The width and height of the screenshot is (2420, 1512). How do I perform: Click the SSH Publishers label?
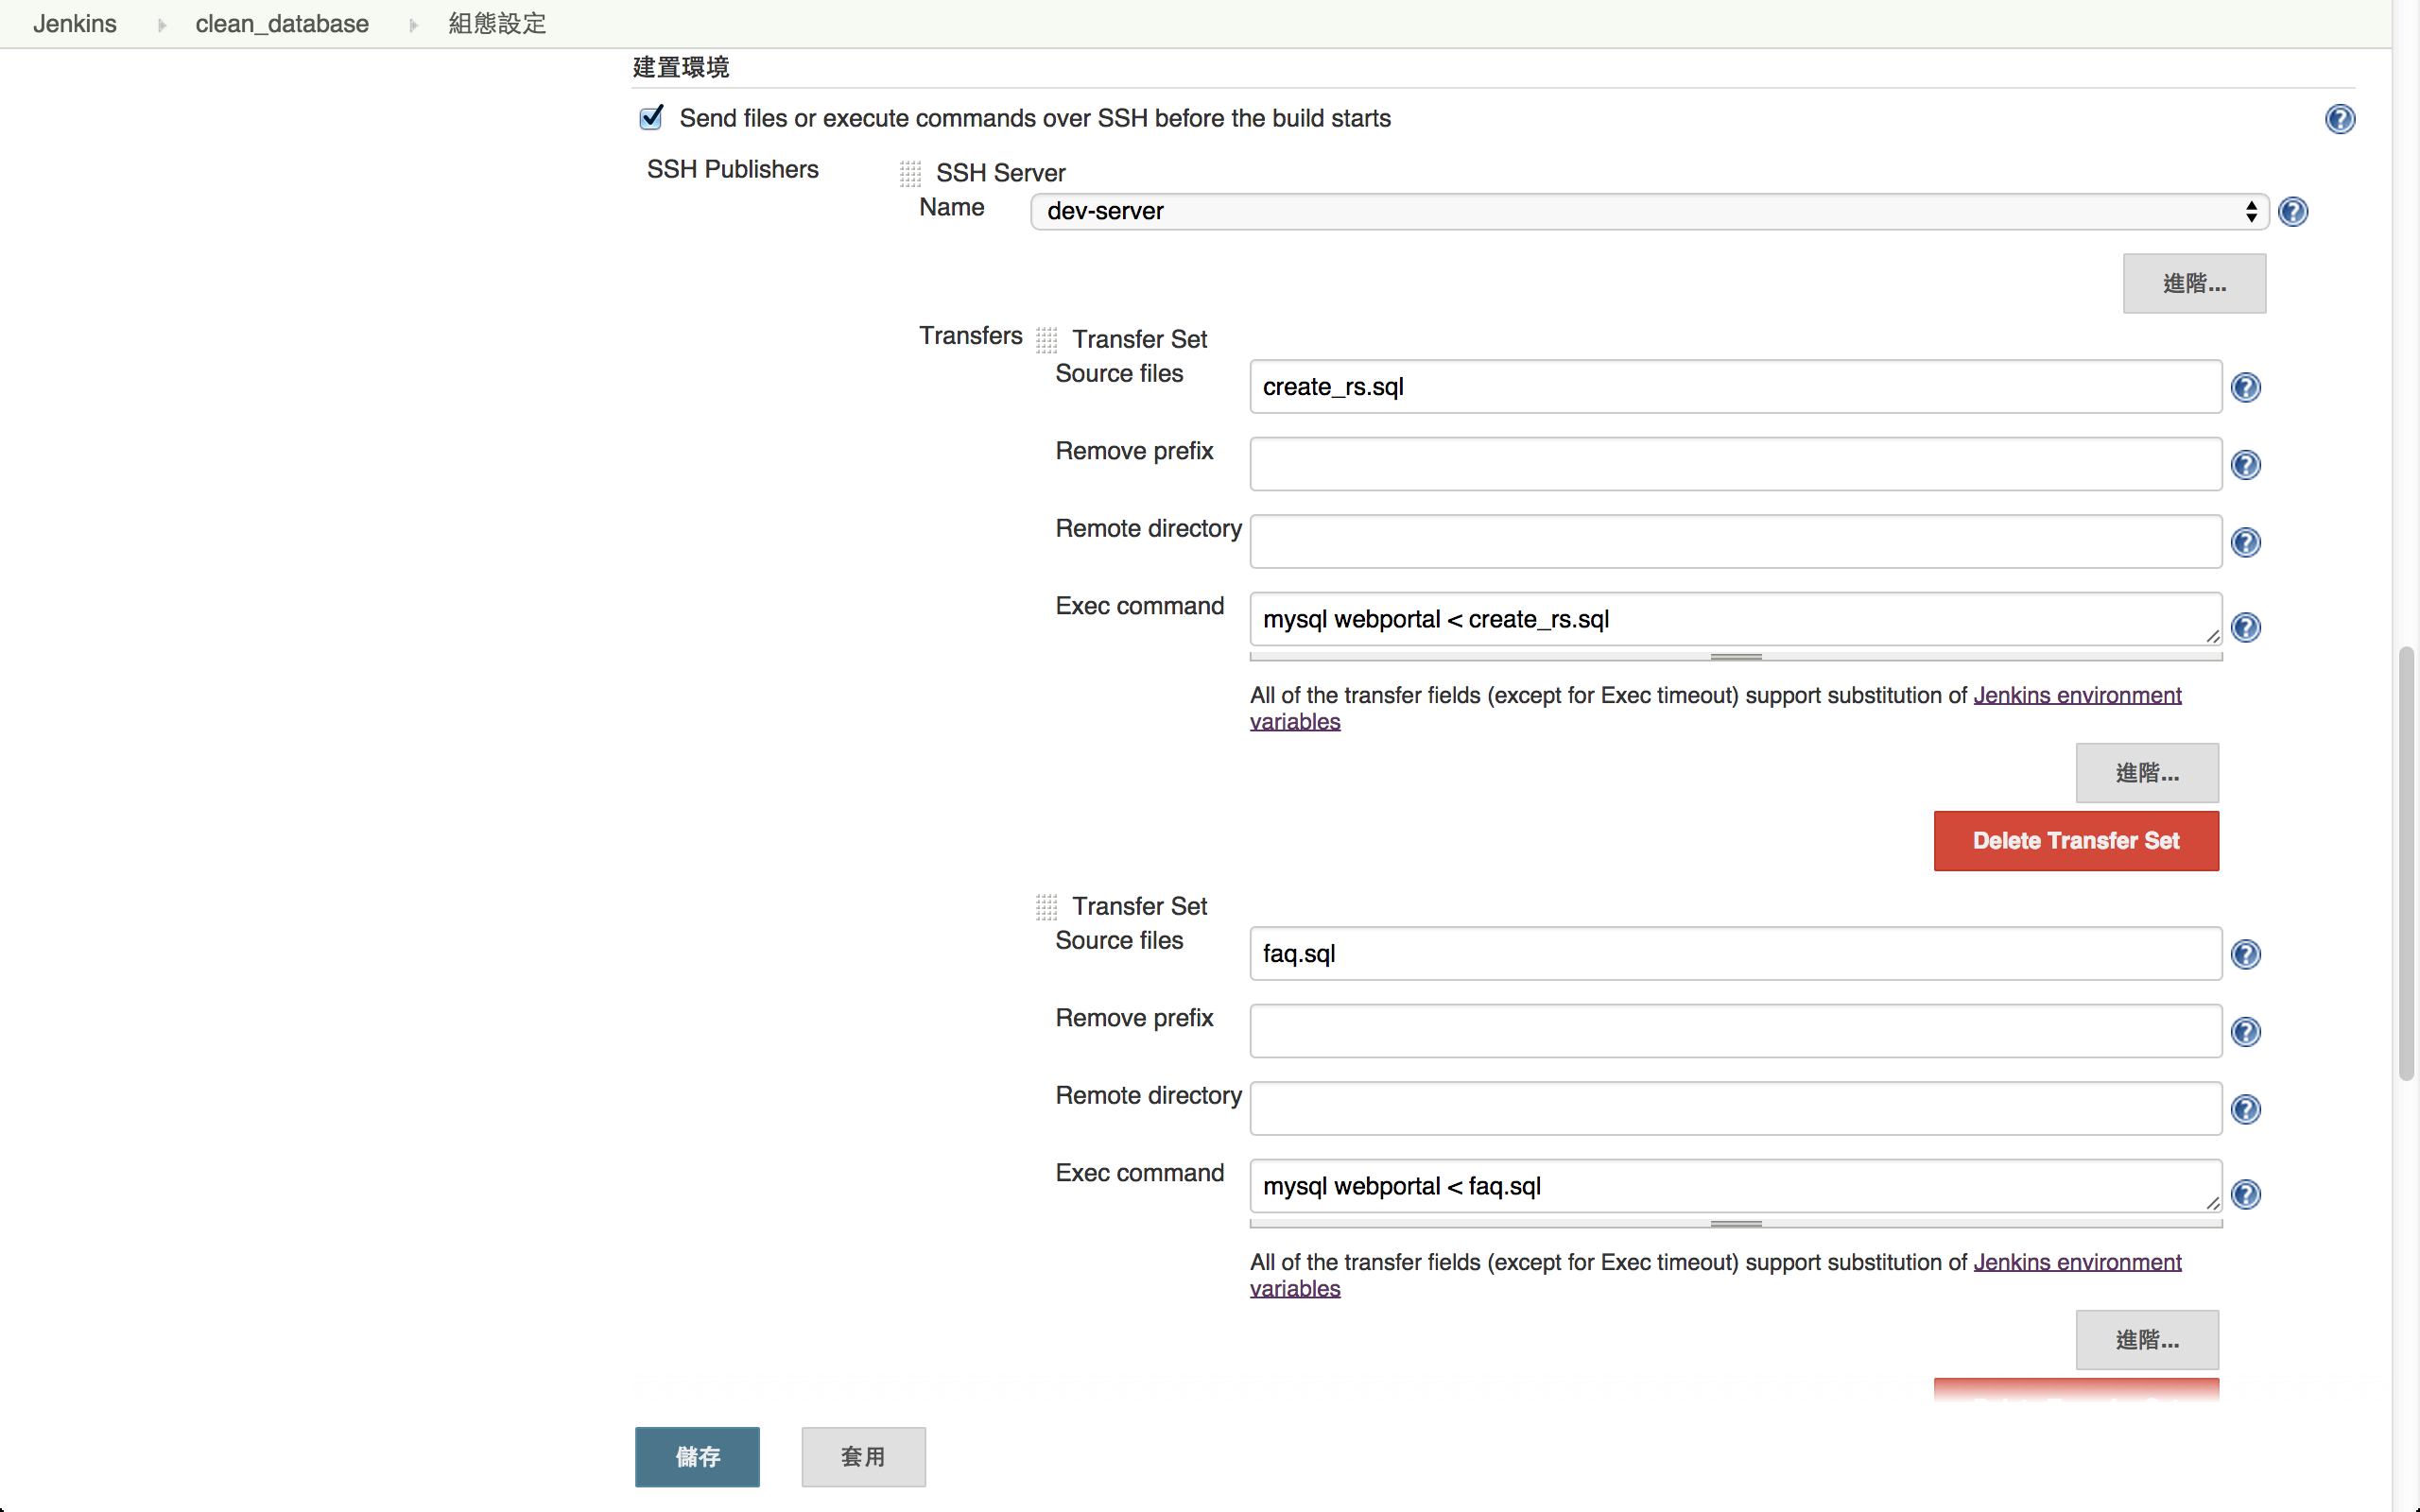coord(732,169)
